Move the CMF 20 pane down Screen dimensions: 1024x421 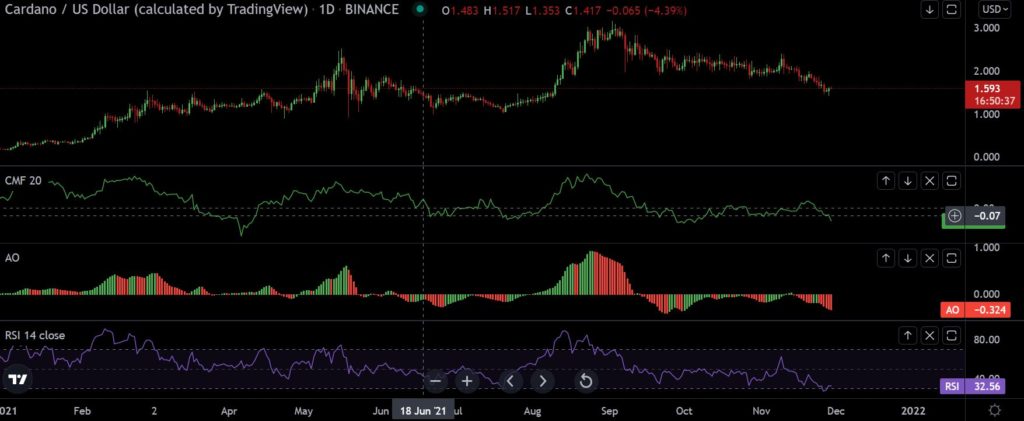[908, 181]
